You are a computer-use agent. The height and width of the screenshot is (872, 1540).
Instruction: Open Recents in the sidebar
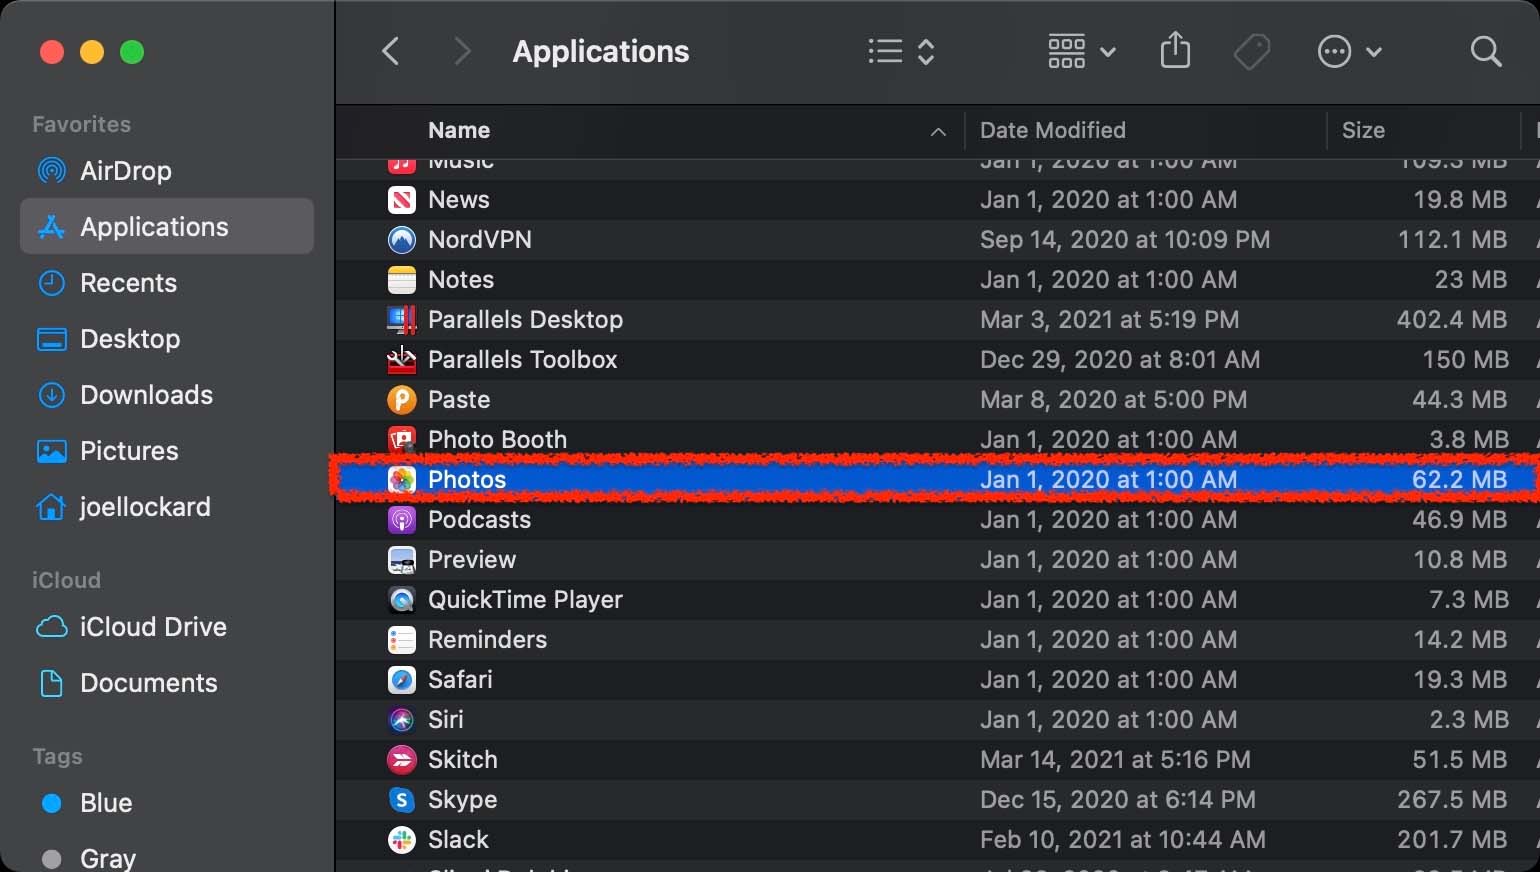[x=166, y=283]
